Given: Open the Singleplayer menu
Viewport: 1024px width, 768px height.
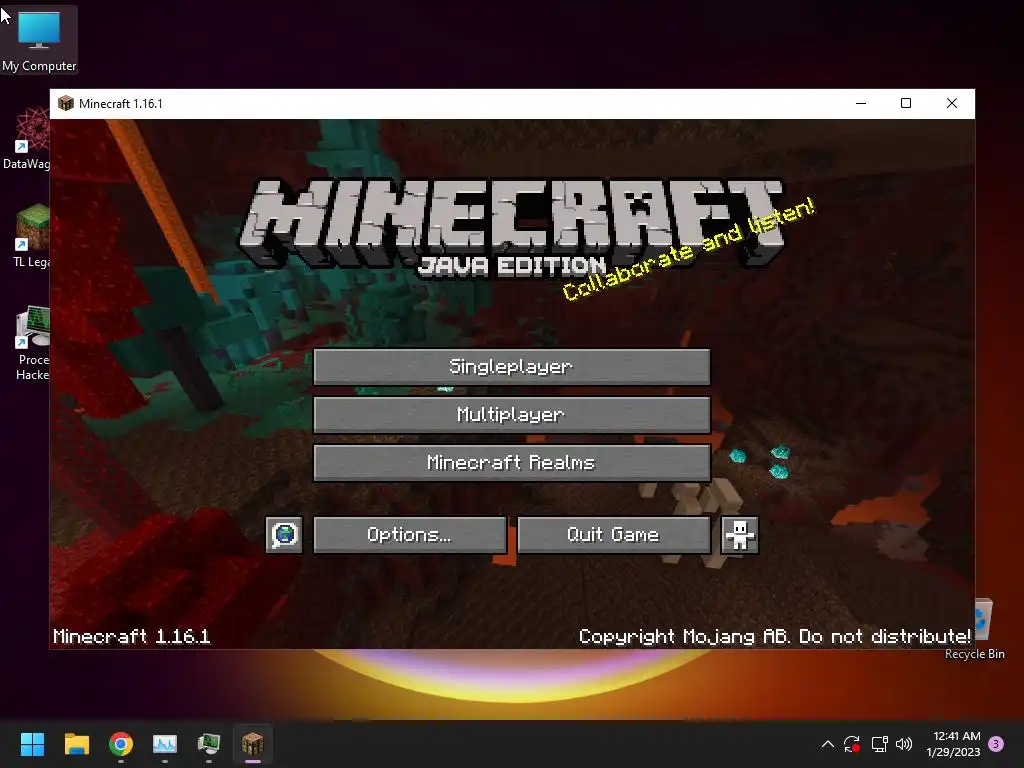Looking at the screenshot, I should [511, 366].
